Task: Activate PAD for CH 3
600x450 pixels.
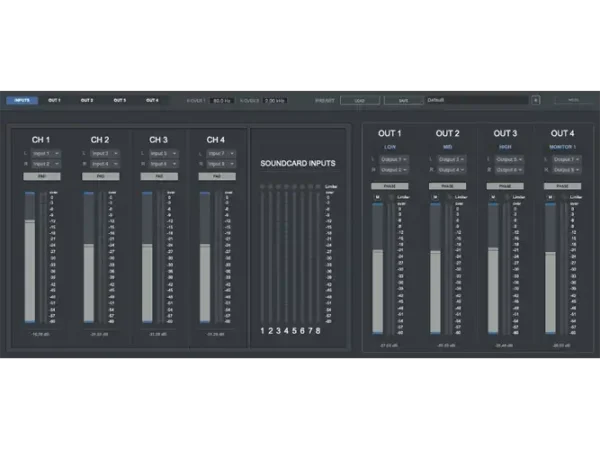Action: click(x=159, y=176)
